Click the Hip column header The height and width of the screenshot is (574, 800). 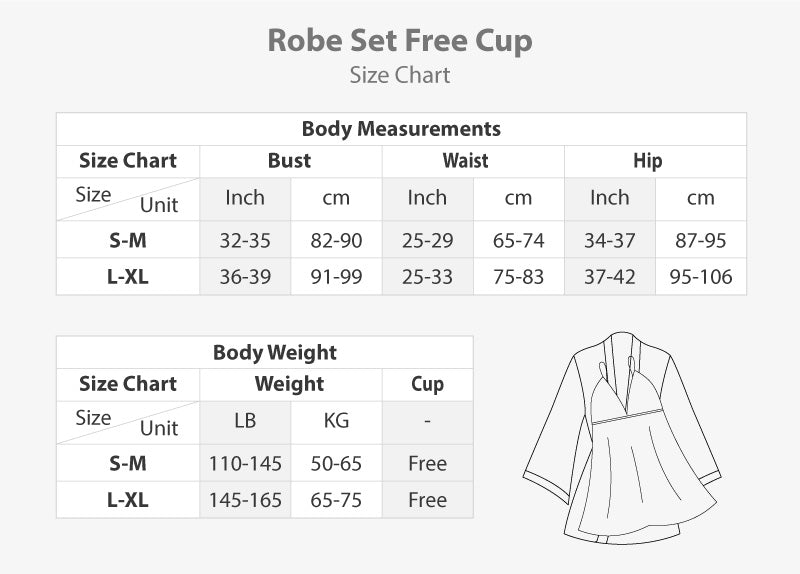click(648, 161)
